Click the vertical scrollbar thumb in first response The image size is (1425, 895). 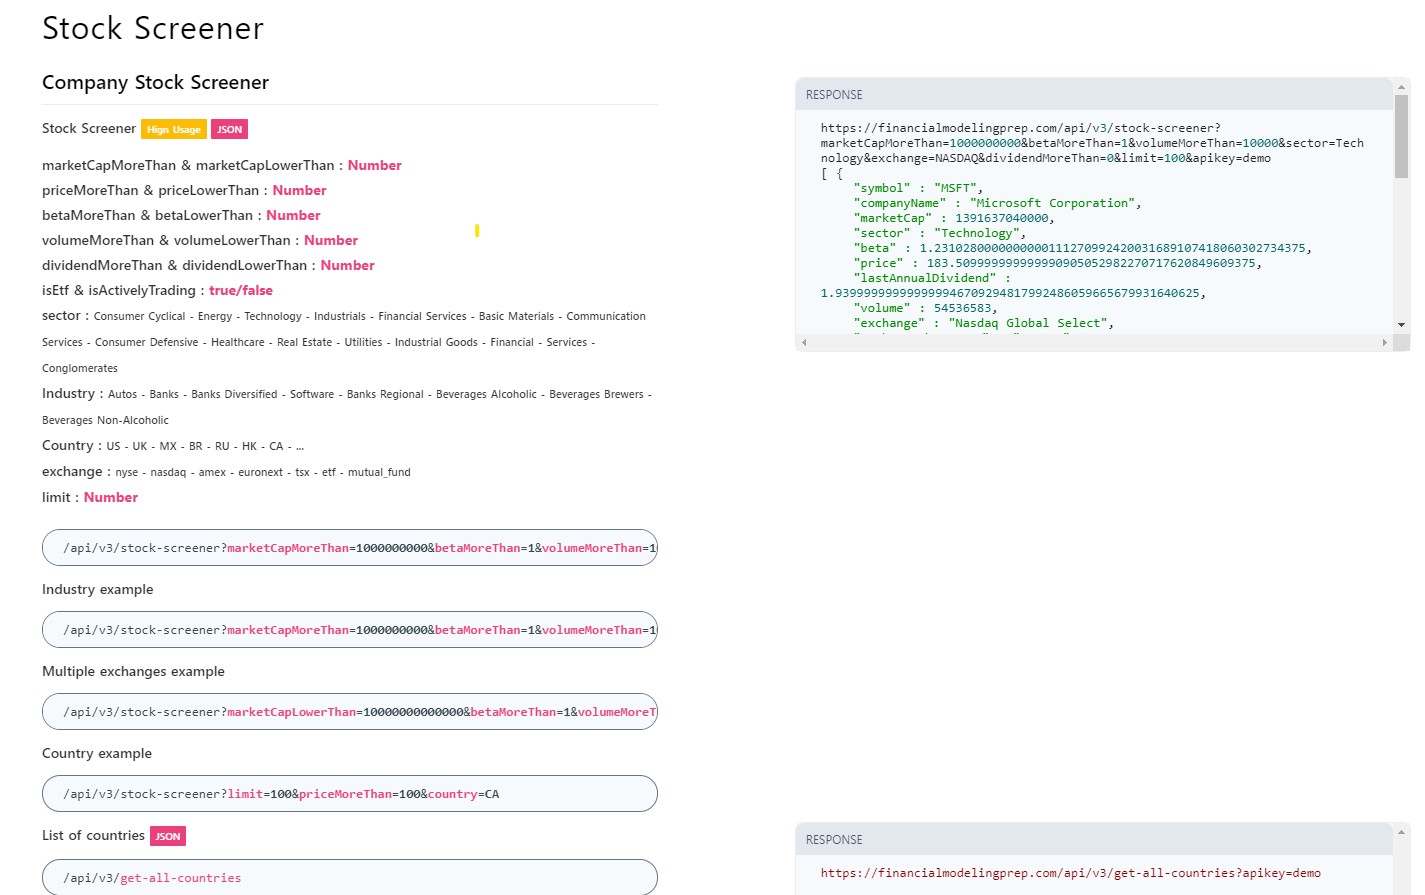tap(1401, 137)
